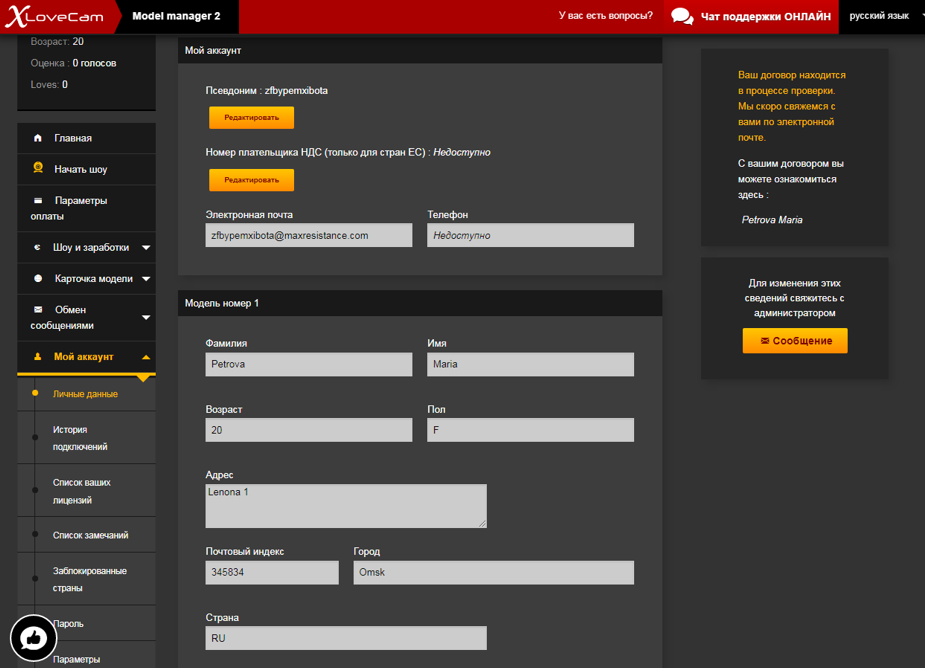
Task: Open the support chat bubble icon
Action: [x=682, y=17]
